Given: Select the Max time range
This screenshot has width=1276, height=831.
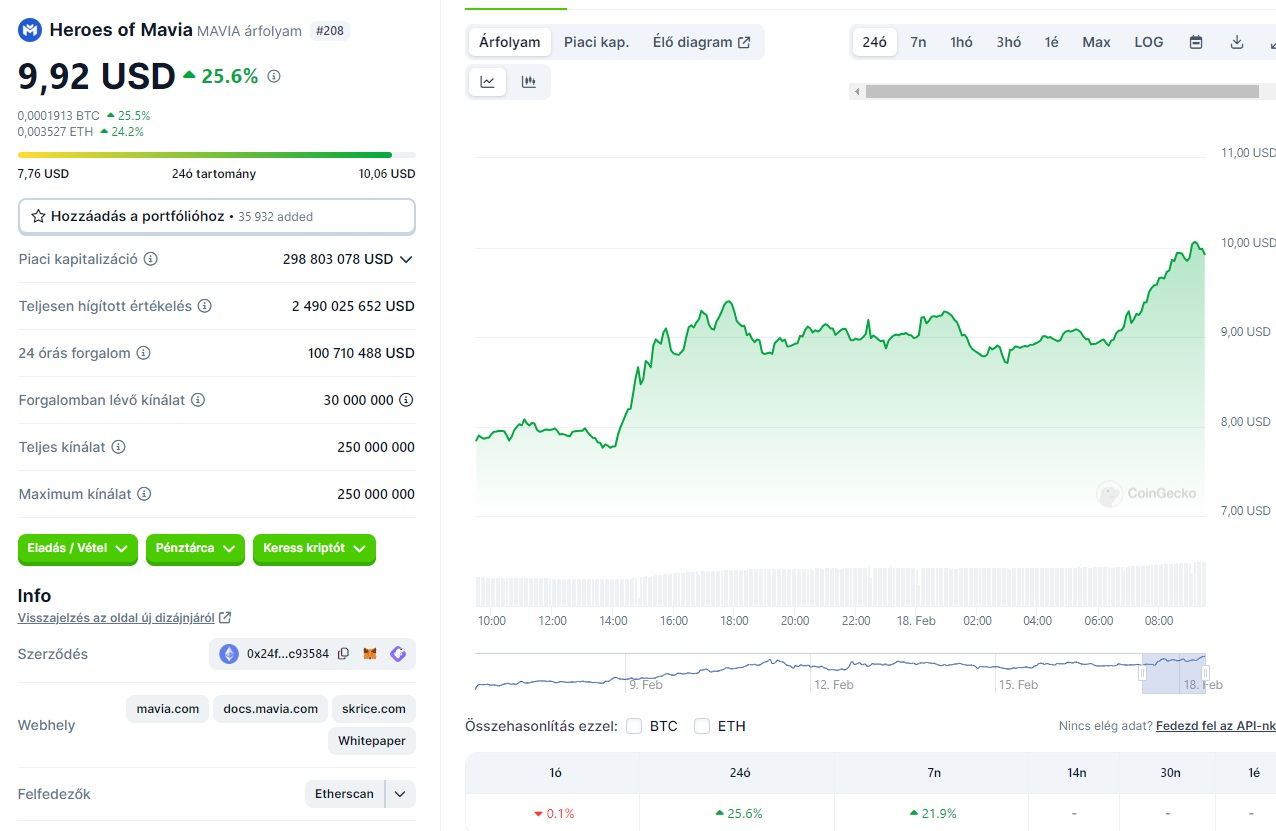Looking at the screenshot, I should point(1096,42).
